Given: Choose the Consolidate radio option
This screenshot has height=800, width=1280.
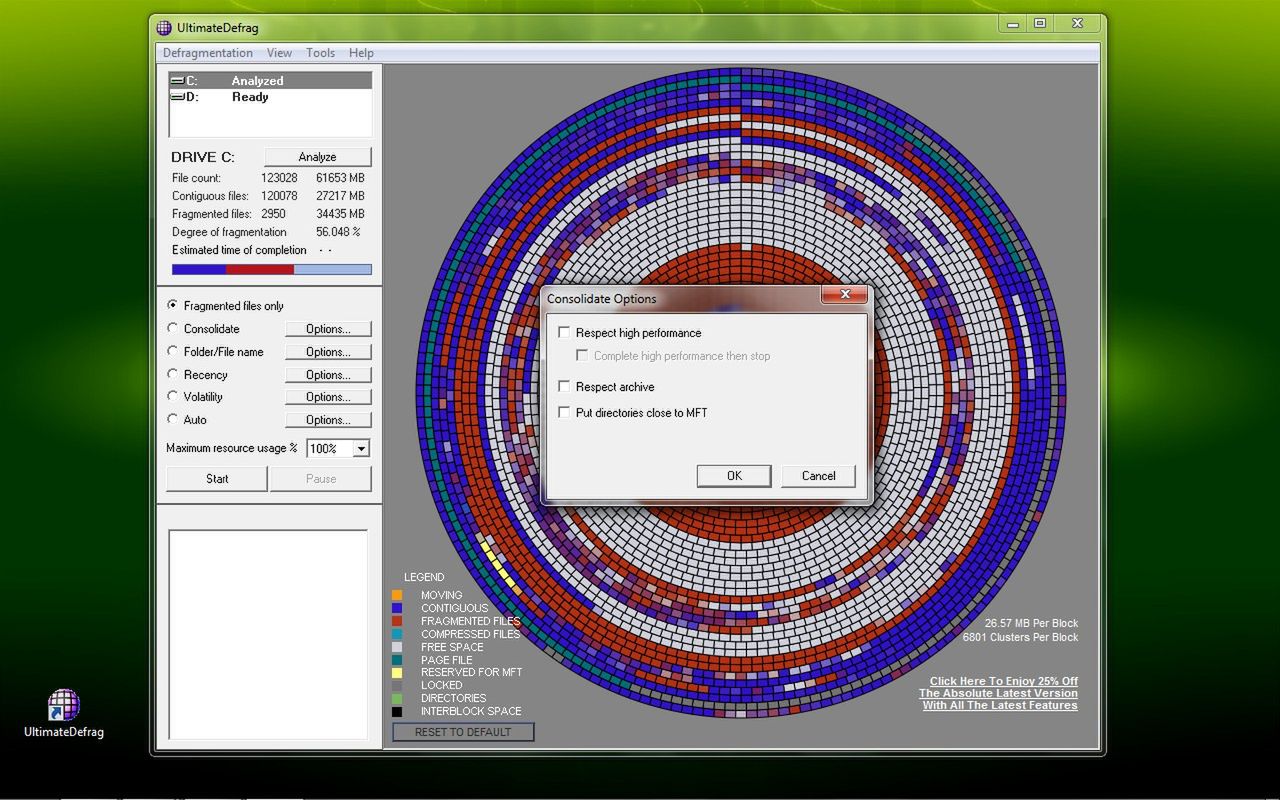Looking at the screenshot, I should click(173, 328).
